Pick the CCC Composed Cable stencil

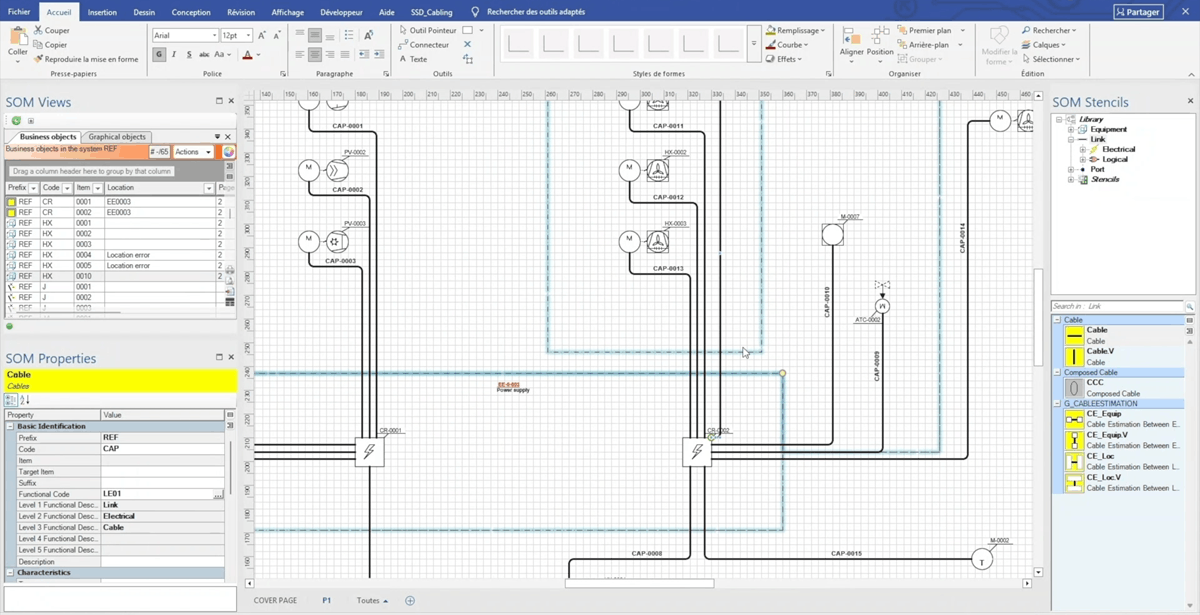[1074, 388]
